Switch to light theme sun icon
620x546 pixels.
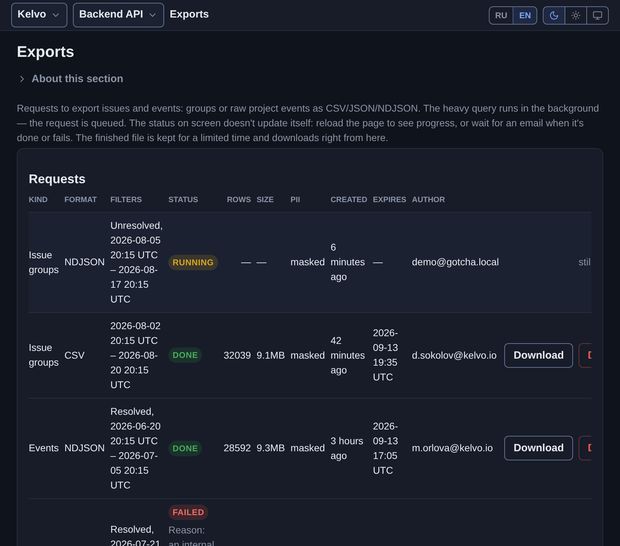coord(575,15)
